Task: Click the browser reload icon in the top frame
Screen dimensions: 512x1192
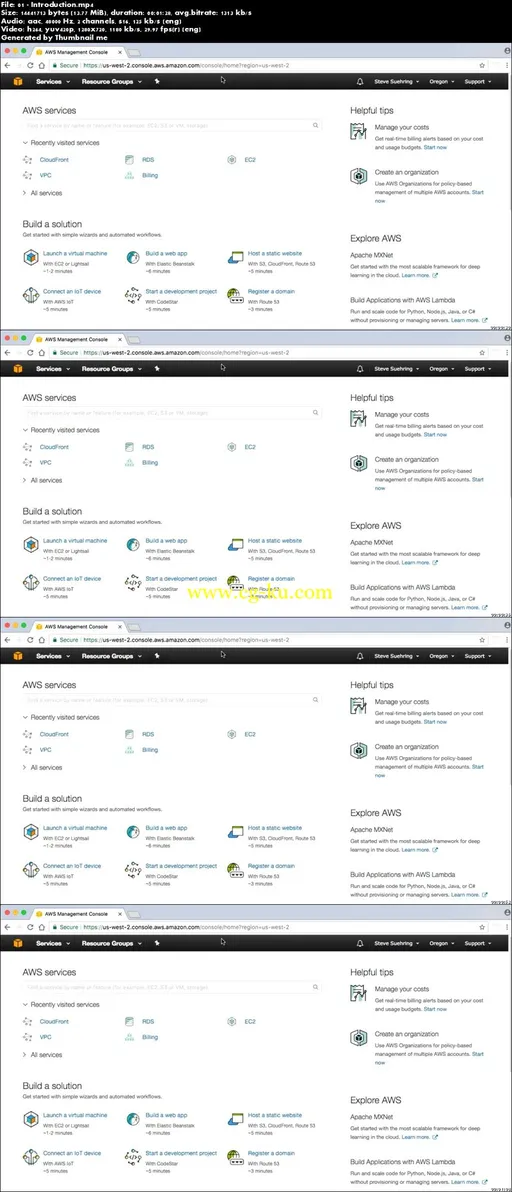Action: tap(30, 65)
